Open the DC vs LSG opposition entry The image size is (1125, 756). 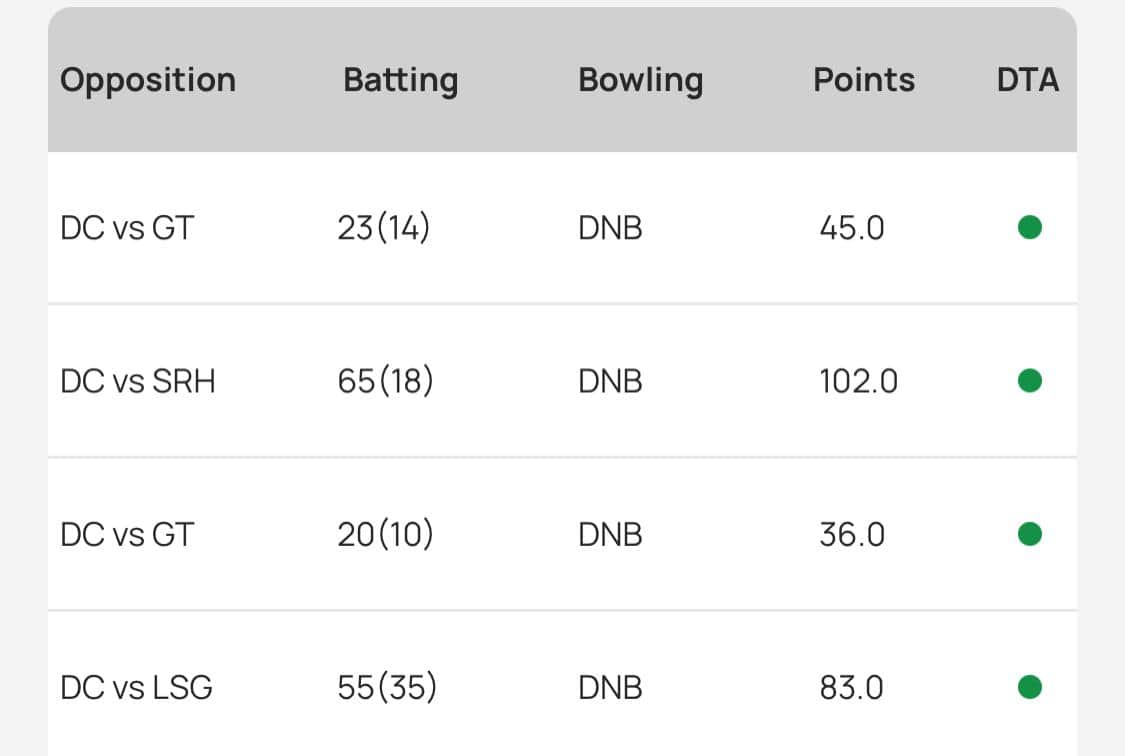(136, 688)
